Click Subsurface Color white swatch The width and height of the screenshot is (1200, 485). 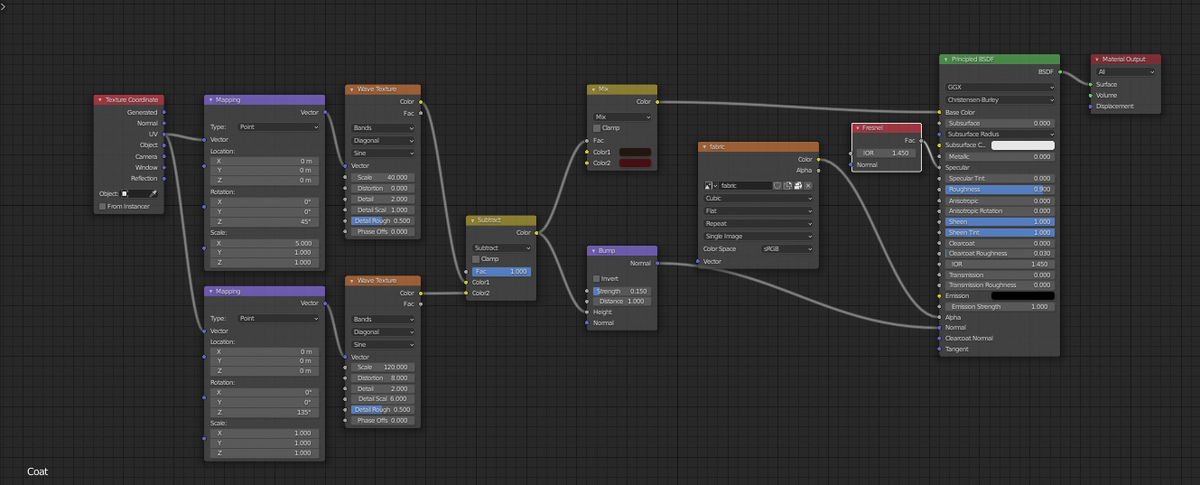[1022, 145]
